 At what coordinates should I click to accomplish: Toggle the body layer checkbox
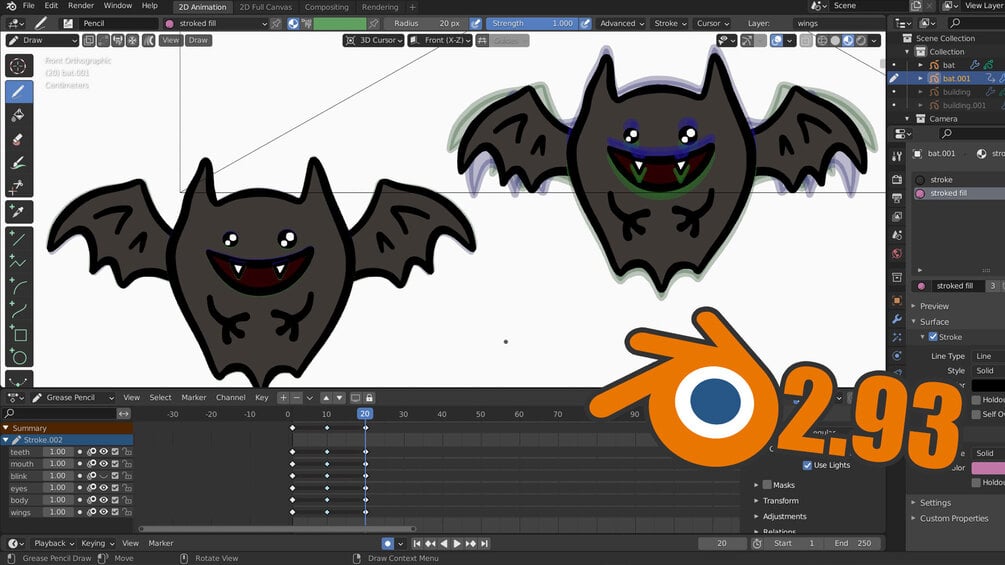pyautogui.click(x=115, y=500)
